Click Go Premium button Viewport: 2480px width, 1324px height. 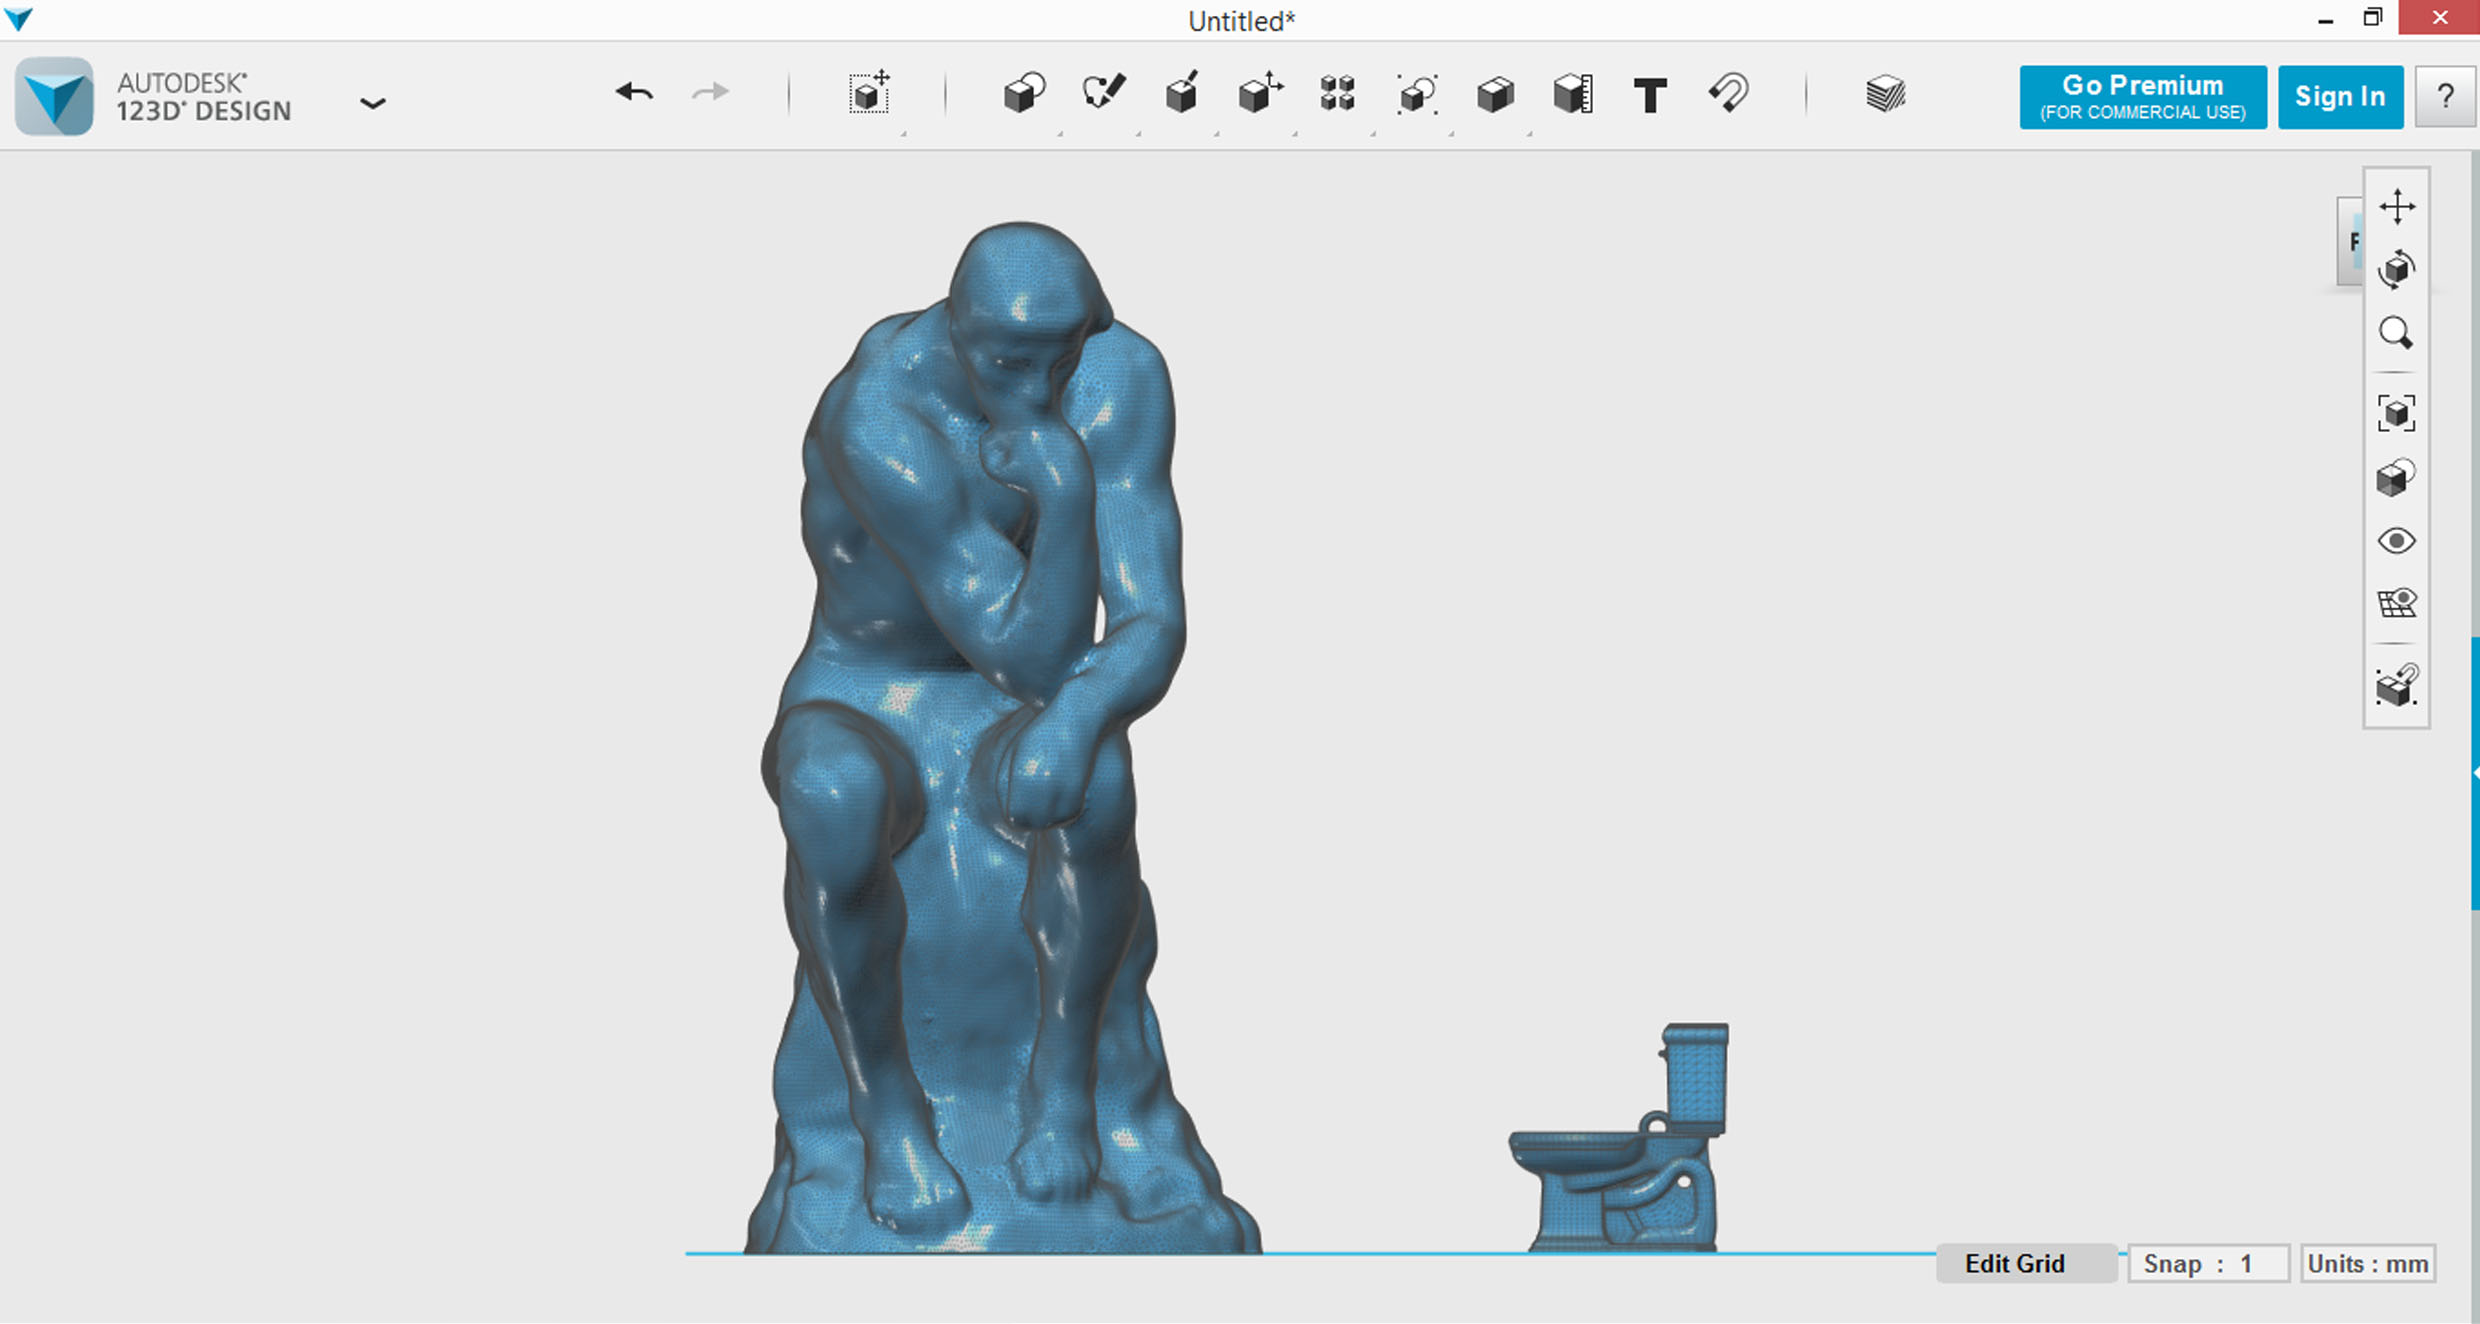[x=2143, y=97]
